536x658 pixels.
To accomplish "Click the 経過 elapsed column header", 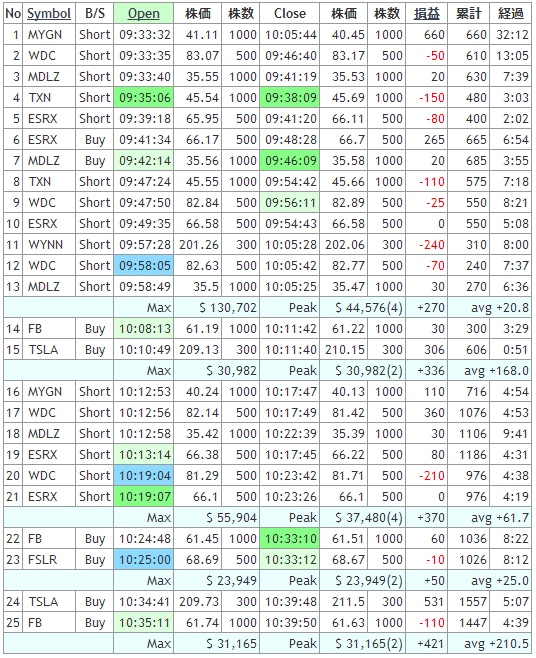I will [510, 14].
